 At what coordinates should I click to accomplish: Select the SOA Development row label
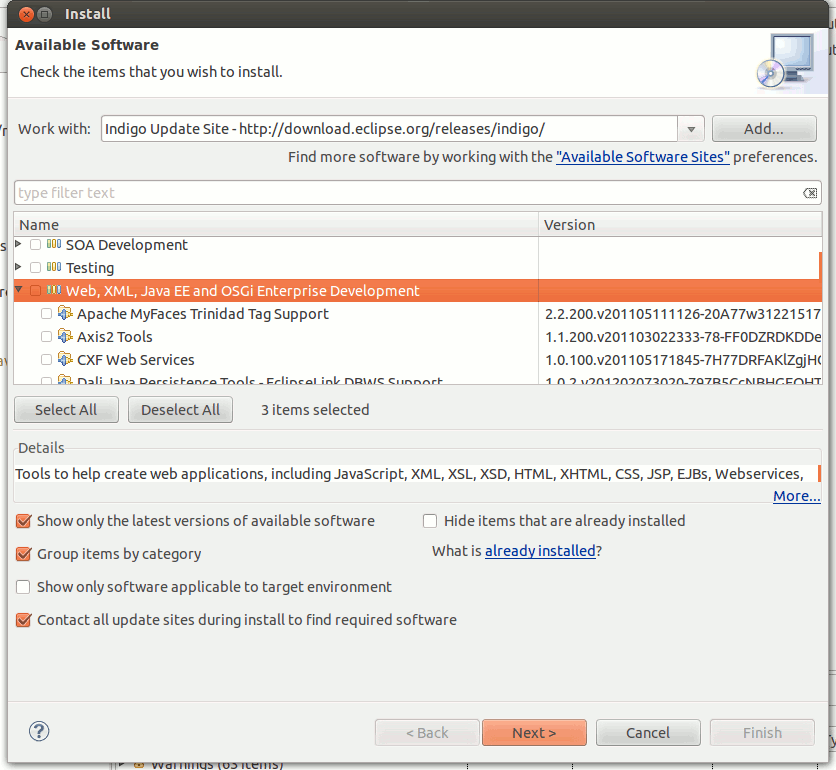click(127, 245)
